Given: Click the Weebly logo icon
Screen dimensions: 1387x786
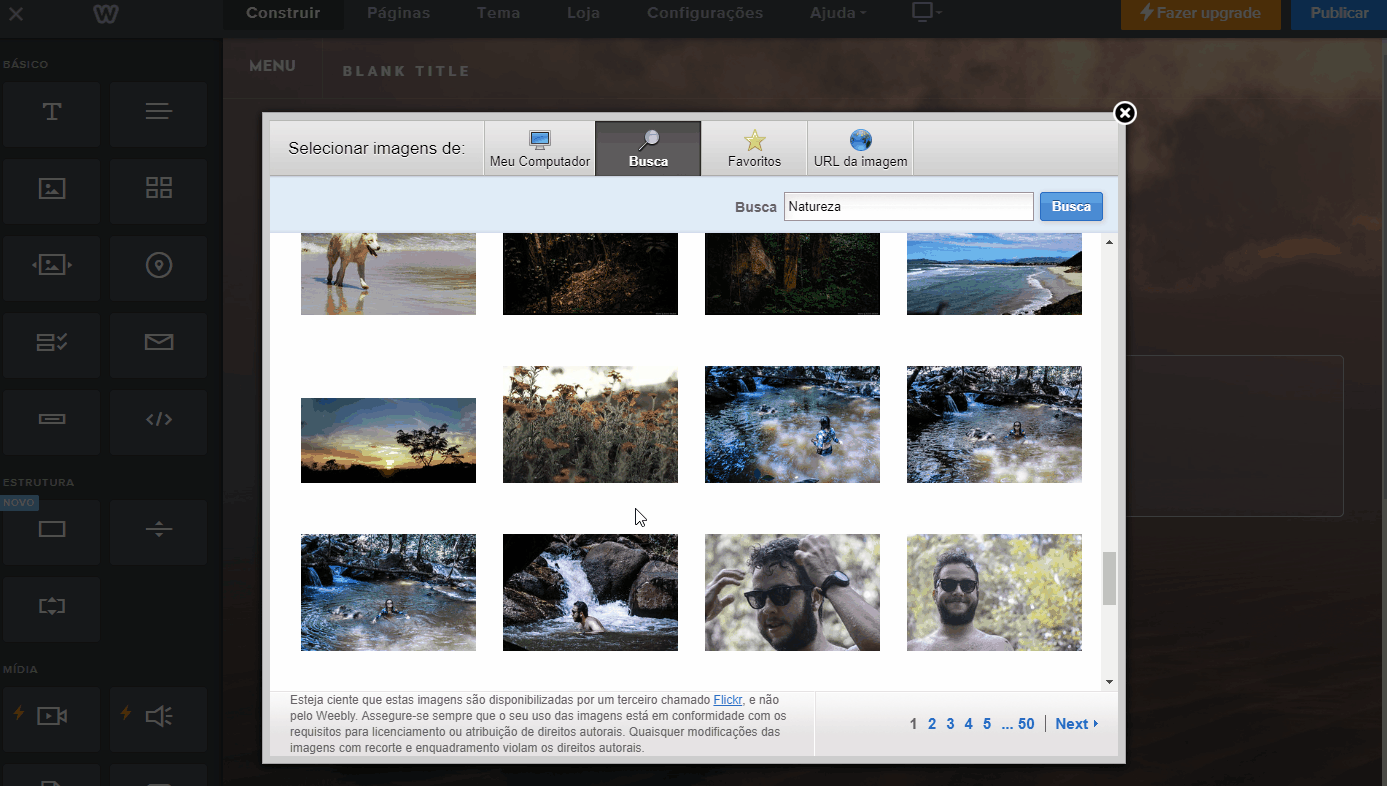Looking at the screenshot, I should (x=108, y=14).
